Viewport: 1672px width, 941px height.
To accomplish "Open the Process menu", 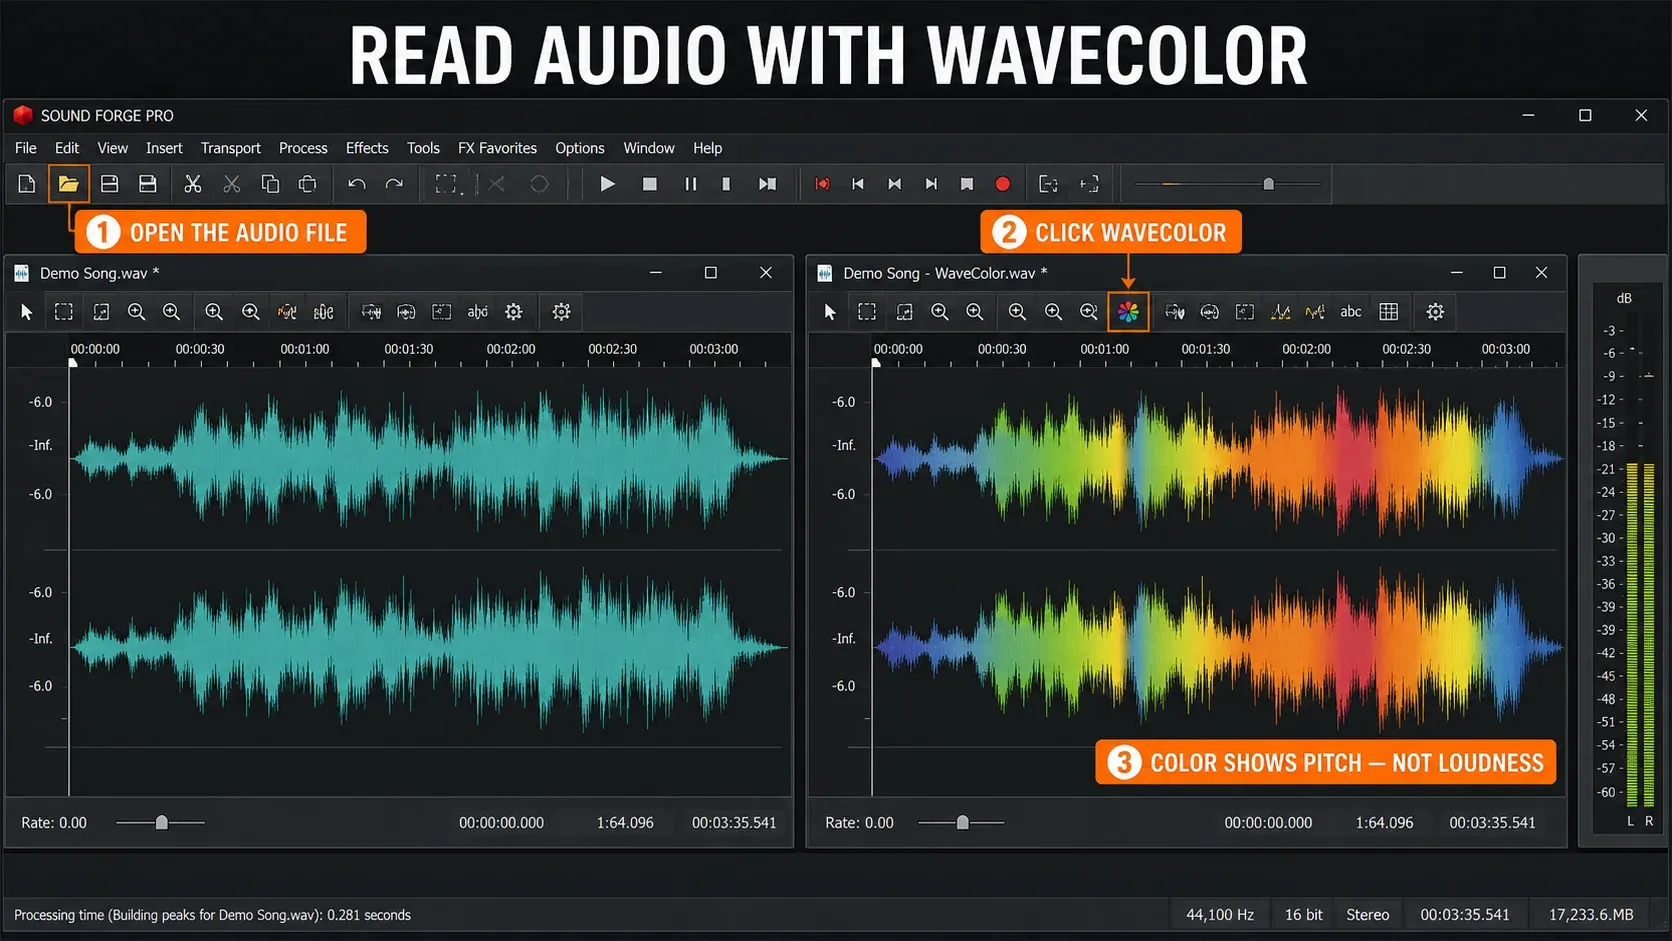I will click(303, 148).
